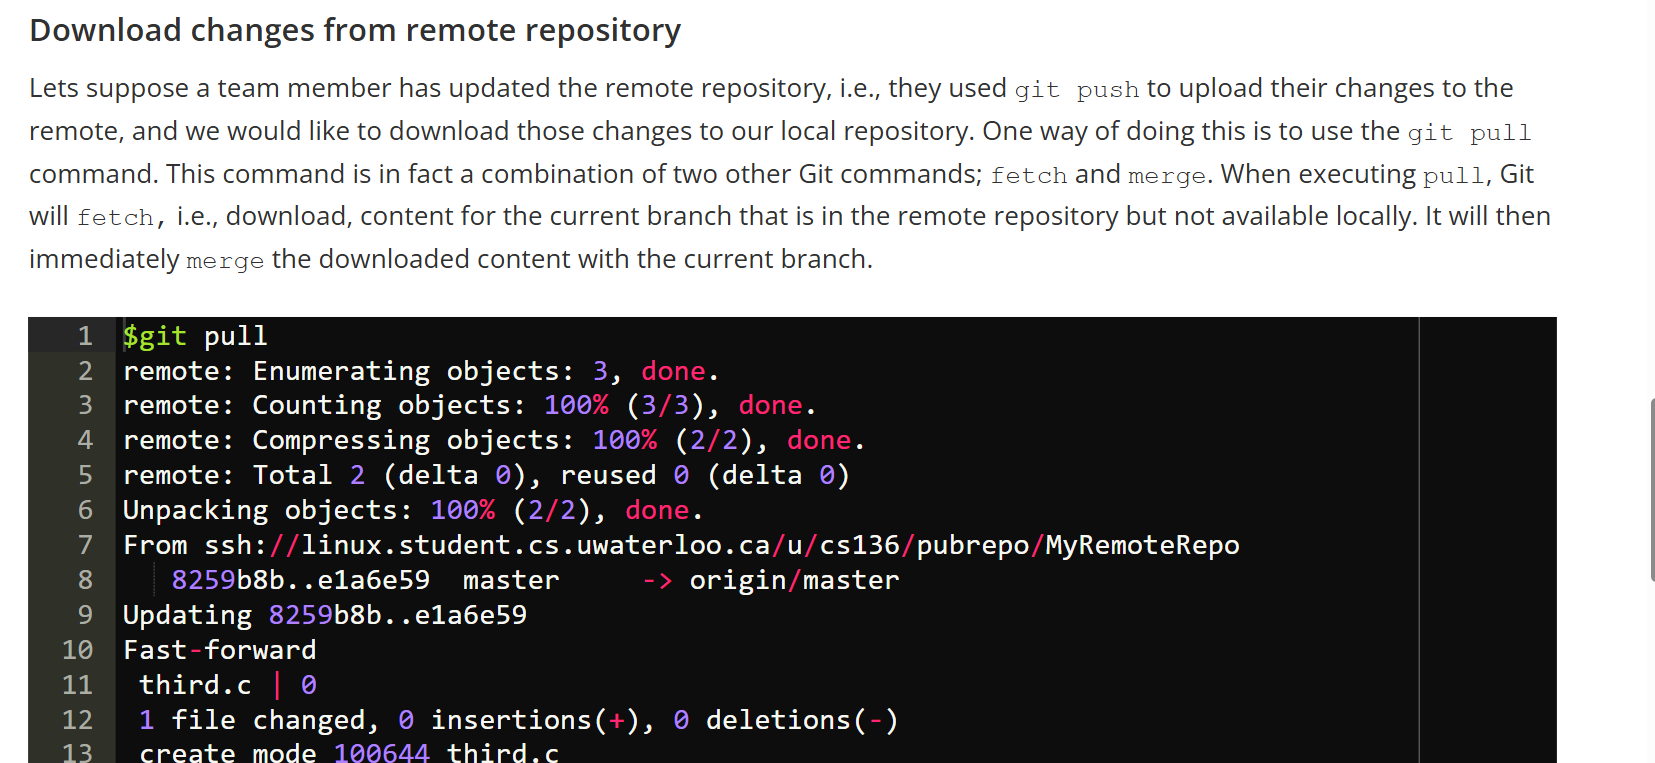Image resolution: width=1655 pixels, height=763 pixels.
Task: Click the "Fast-forward" line in the output
Action: point(220,650)
